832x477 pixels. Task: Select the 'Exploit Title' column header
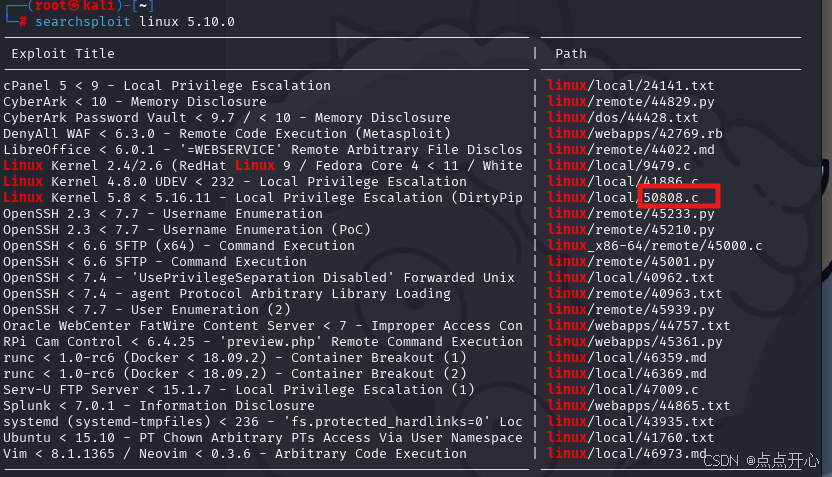point(63,54)
